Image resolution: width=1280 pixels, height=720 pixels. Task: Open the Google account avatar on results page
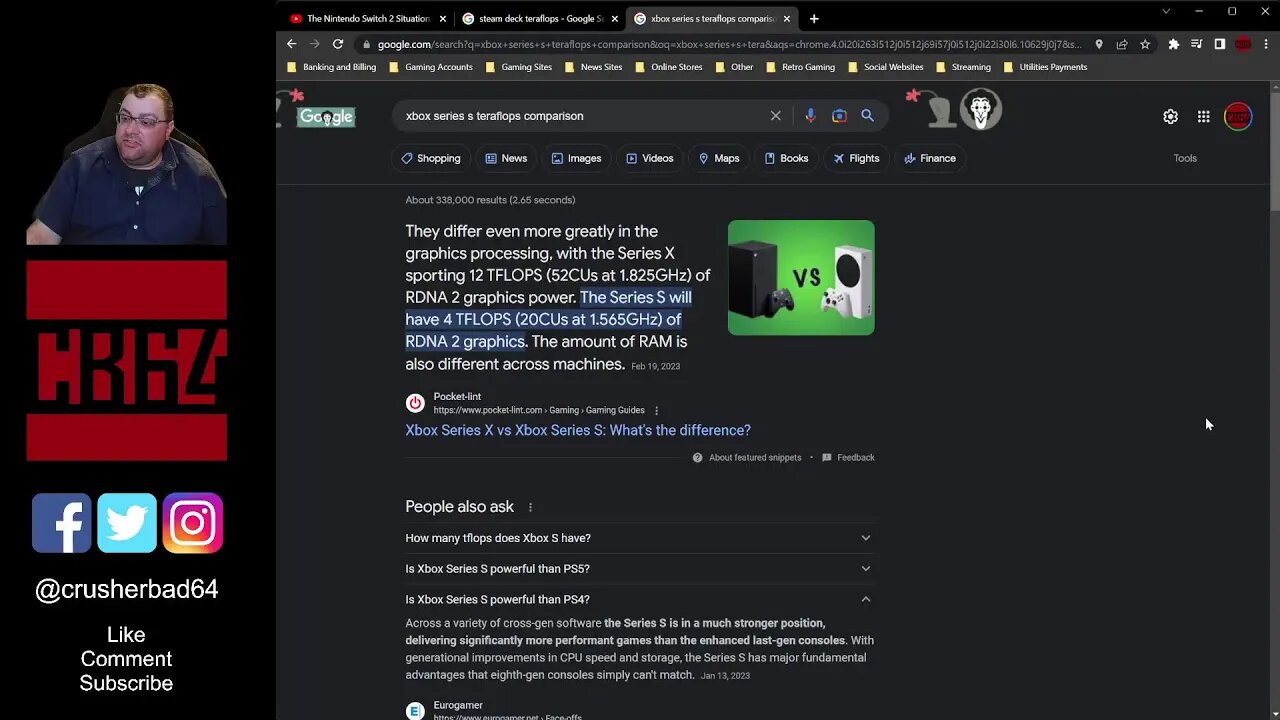point(1238,117)
